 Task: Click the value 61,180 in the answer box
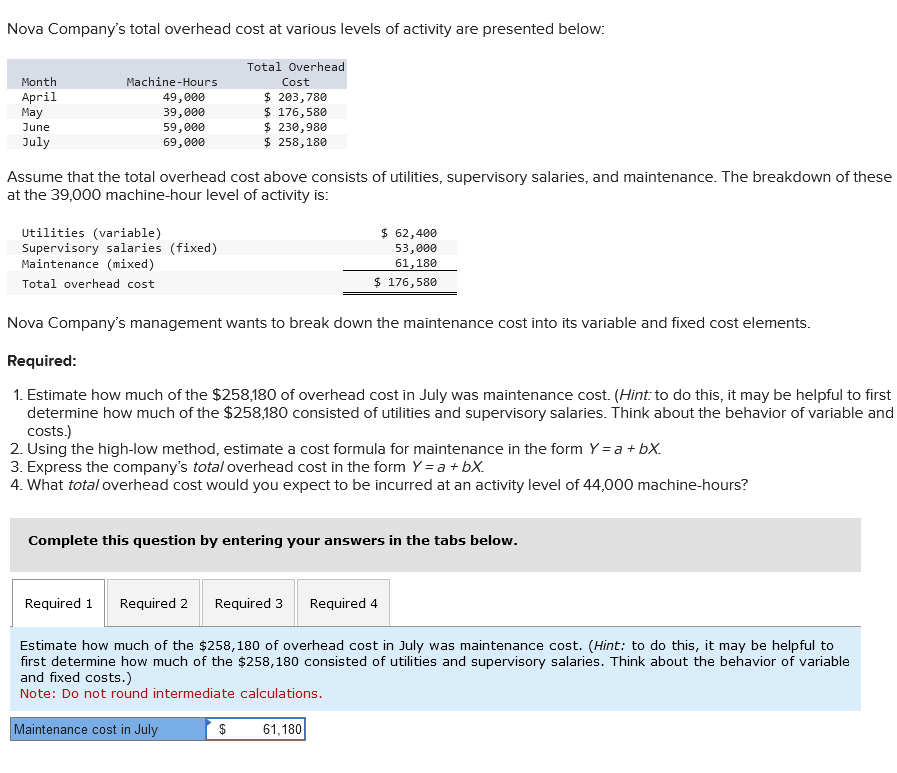pyautogui.click(x=275, y=729)
